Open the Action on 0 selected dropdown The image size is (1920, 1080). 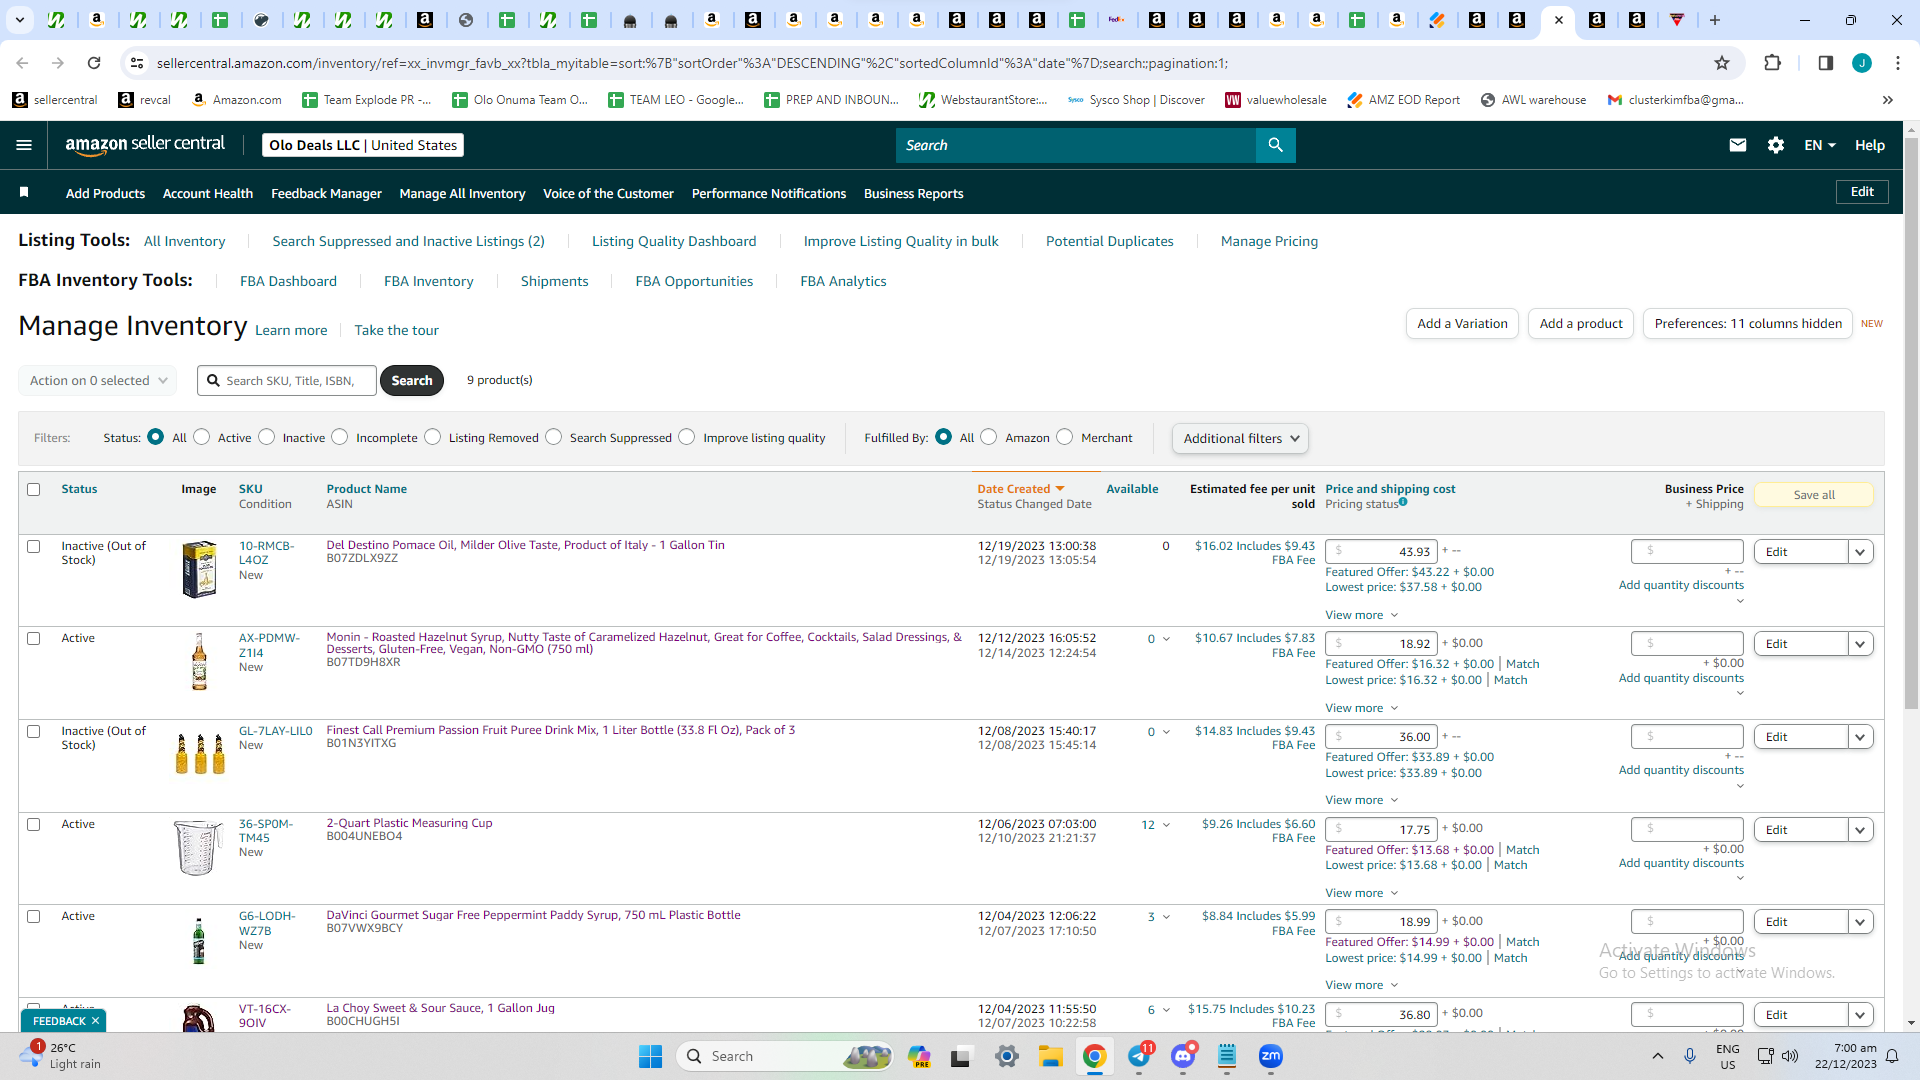[x=98, y=380]
